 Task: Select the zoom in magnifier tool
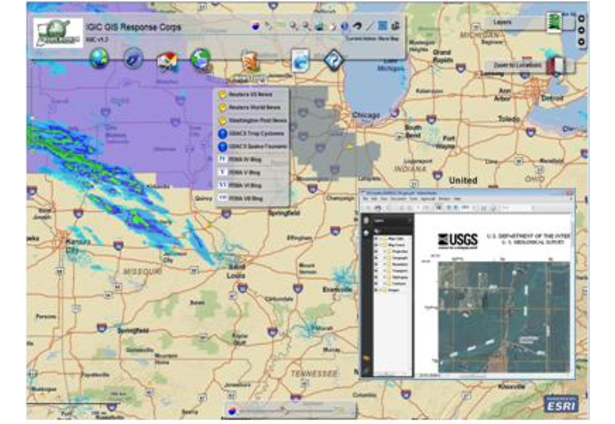(293, 26)
